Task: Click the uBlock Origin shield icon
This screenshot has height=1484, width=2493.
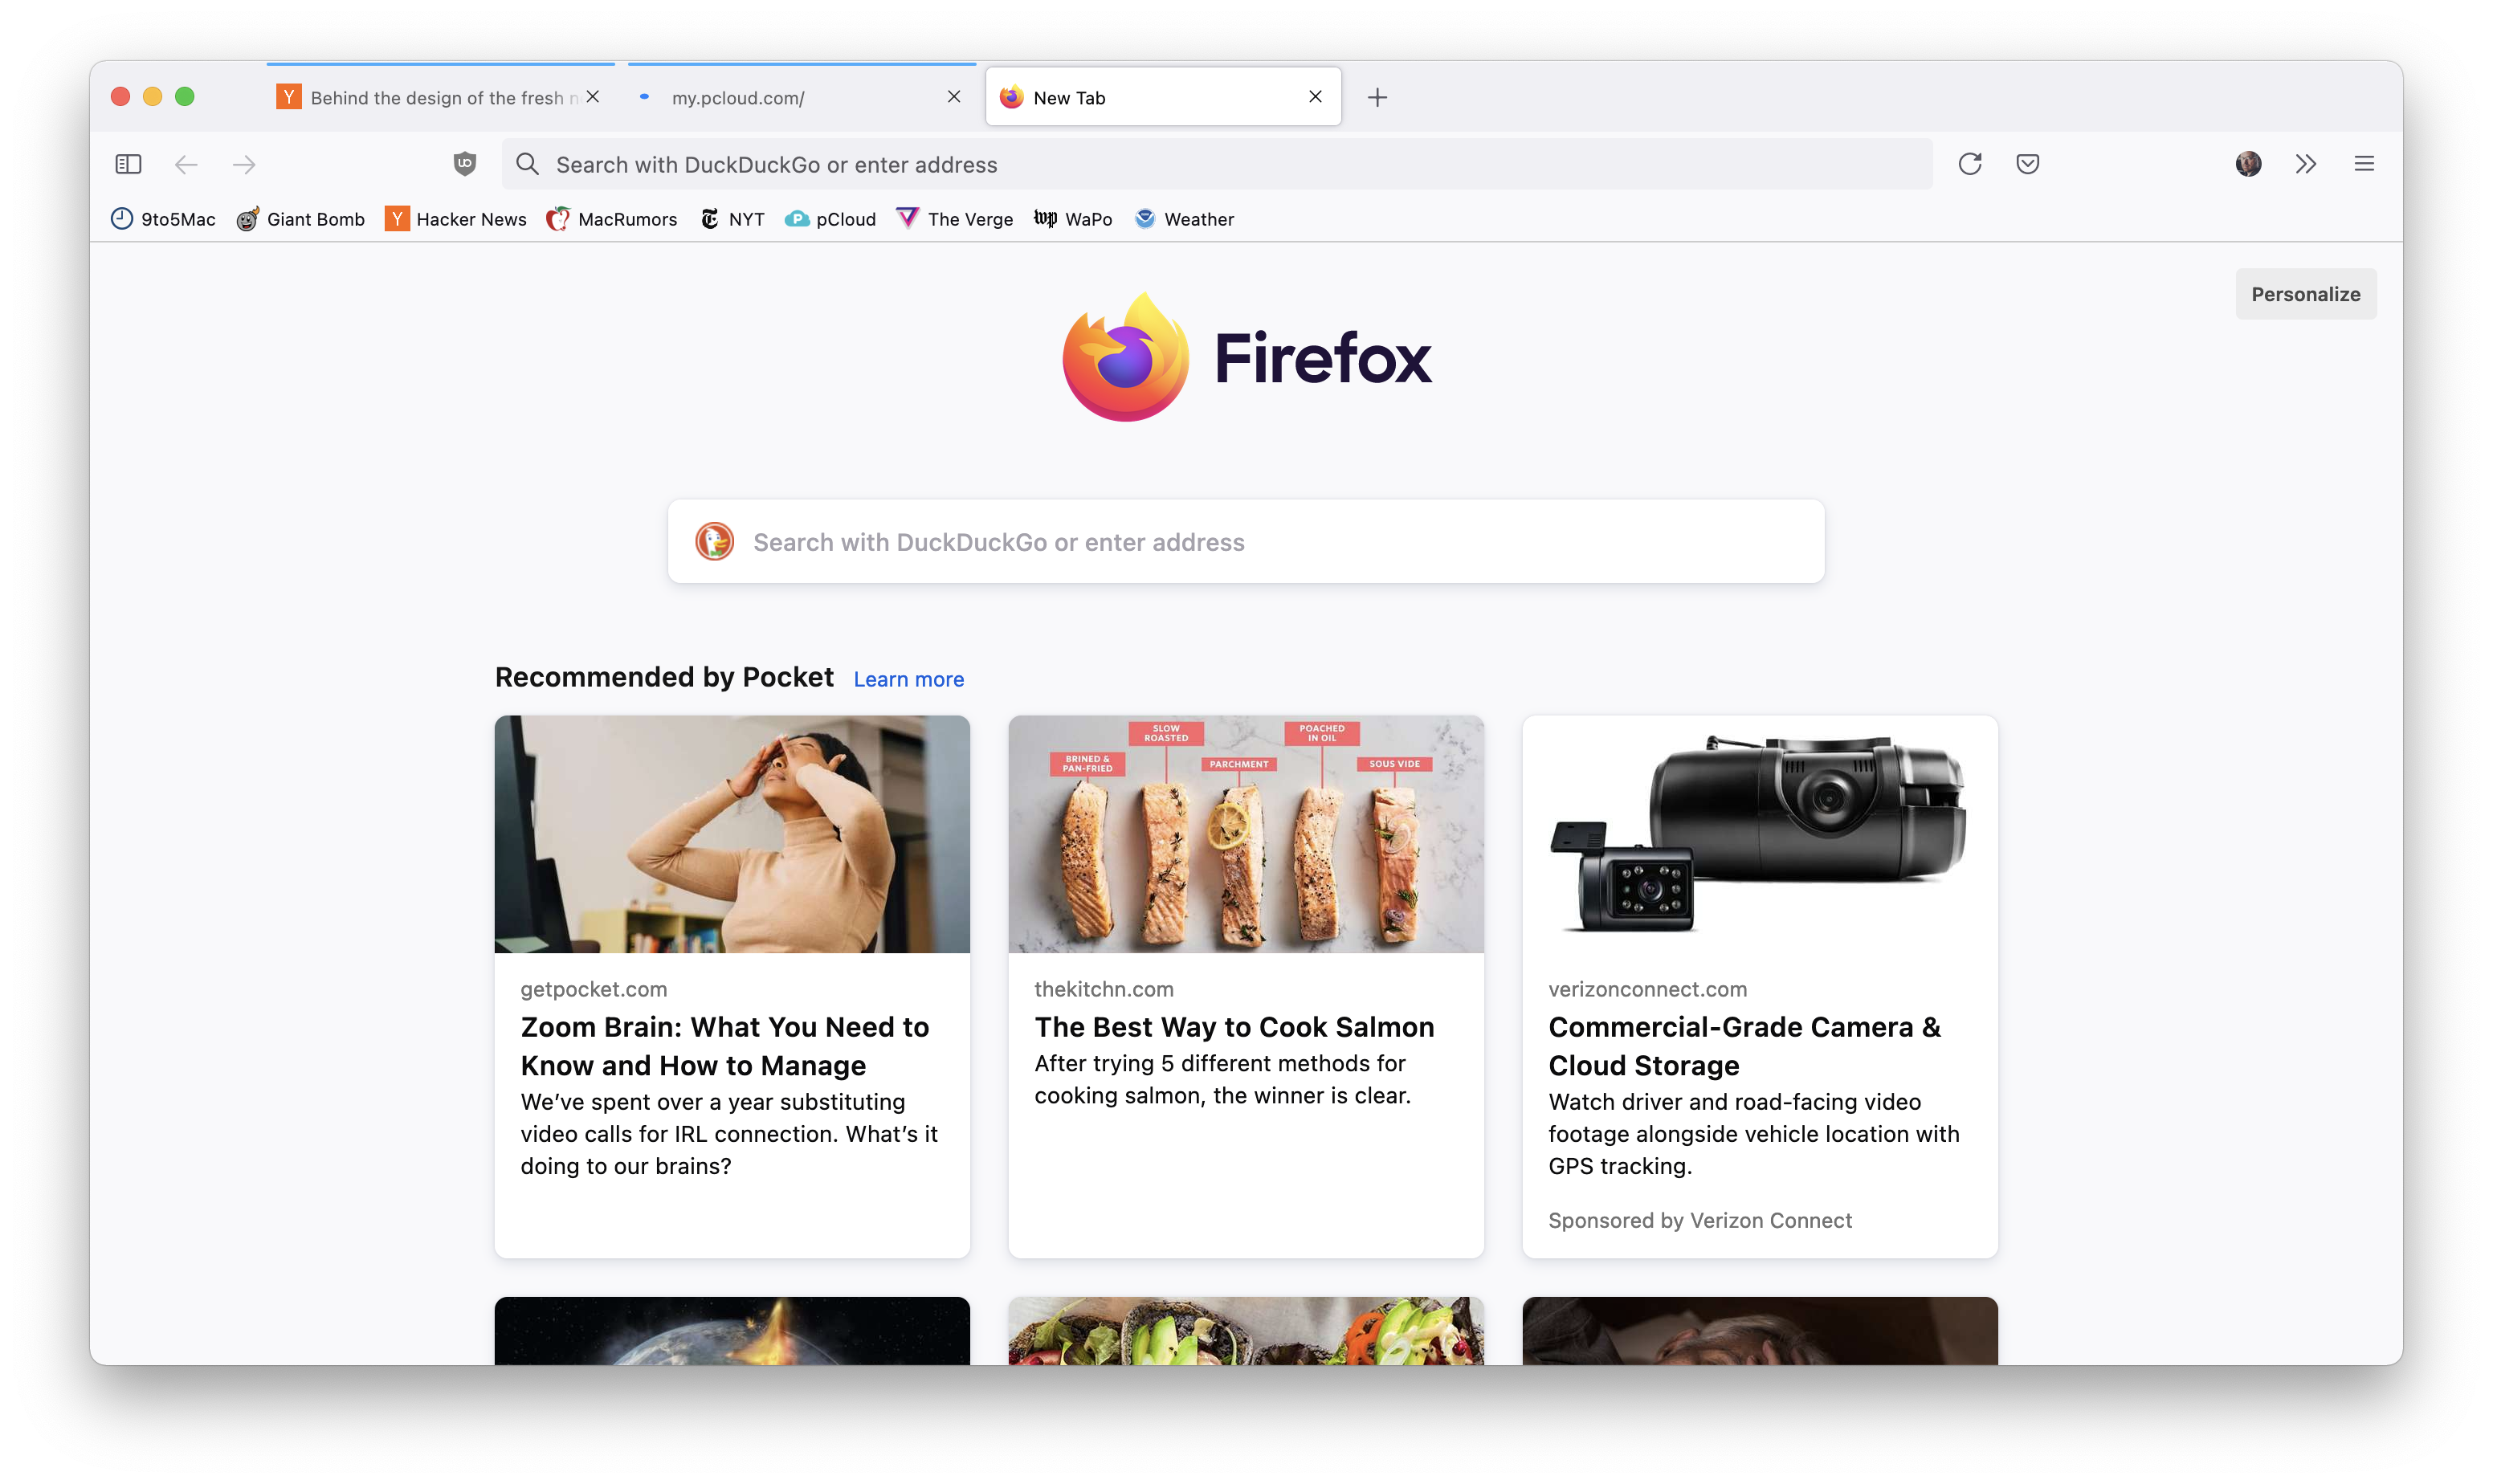Action: pos(465,164)
